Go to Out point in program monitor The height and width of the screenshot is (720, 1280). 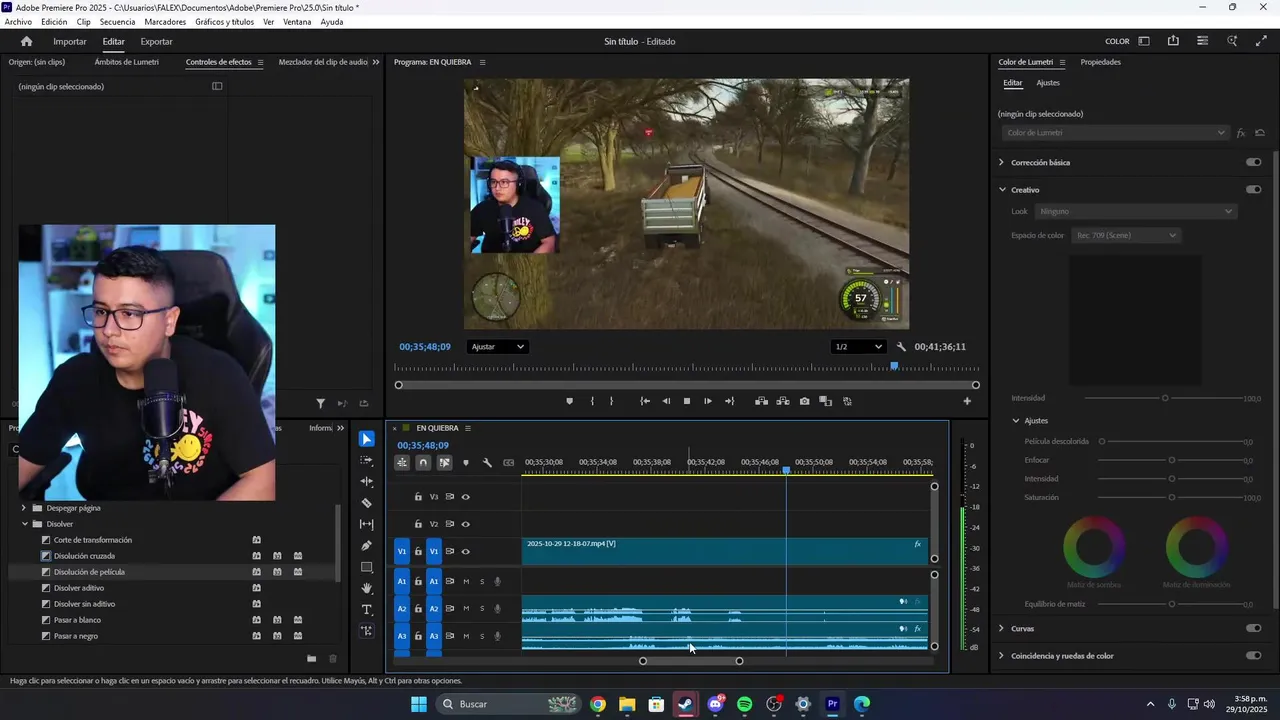pos(729,401)
